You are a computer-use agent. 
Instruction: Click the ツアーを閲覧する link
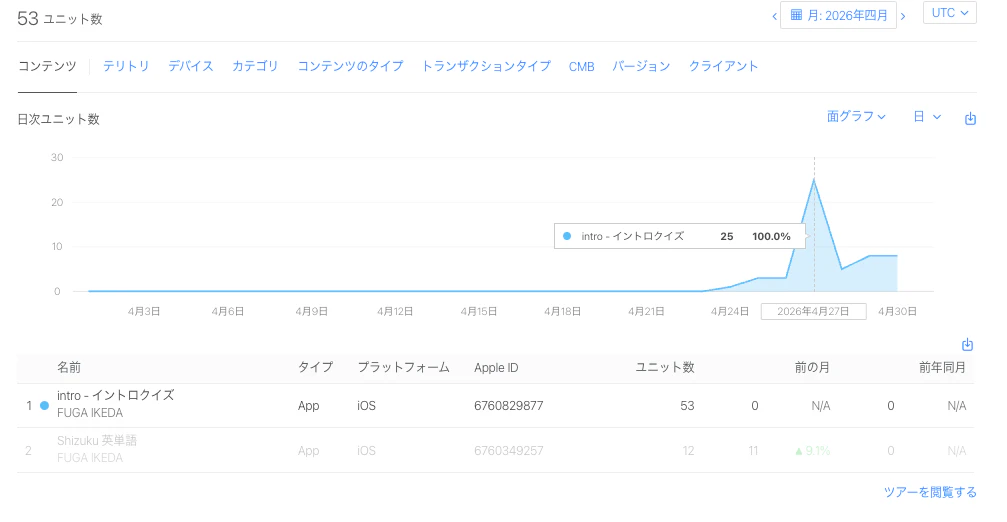[x=930, y=492]
